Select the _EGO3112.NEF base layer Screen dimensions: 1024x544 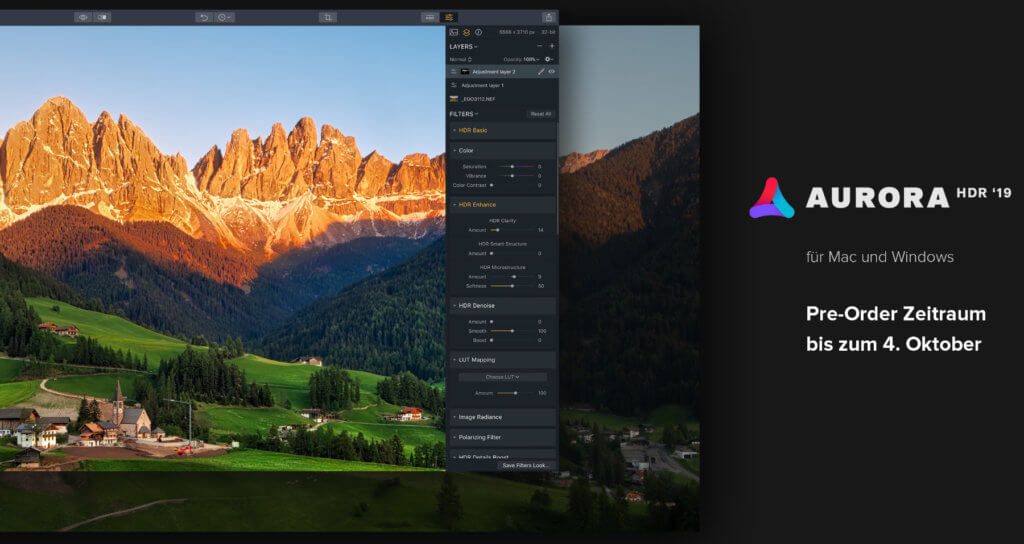coord(502,99)
